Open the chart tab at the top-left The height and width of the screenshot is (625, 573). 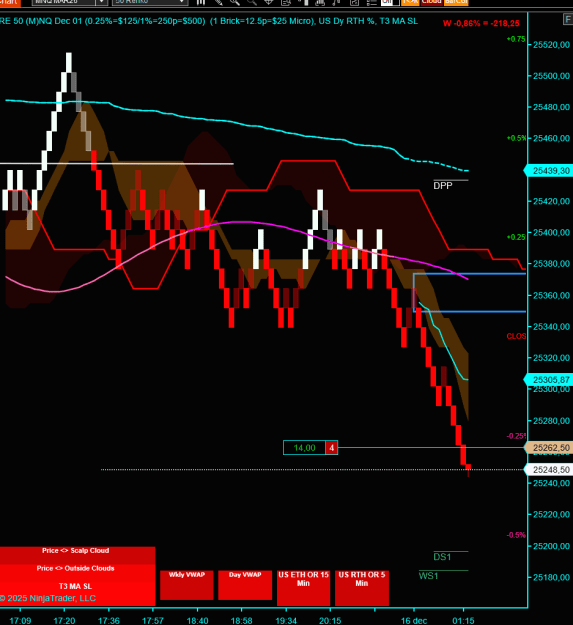(x=10, y=2)
